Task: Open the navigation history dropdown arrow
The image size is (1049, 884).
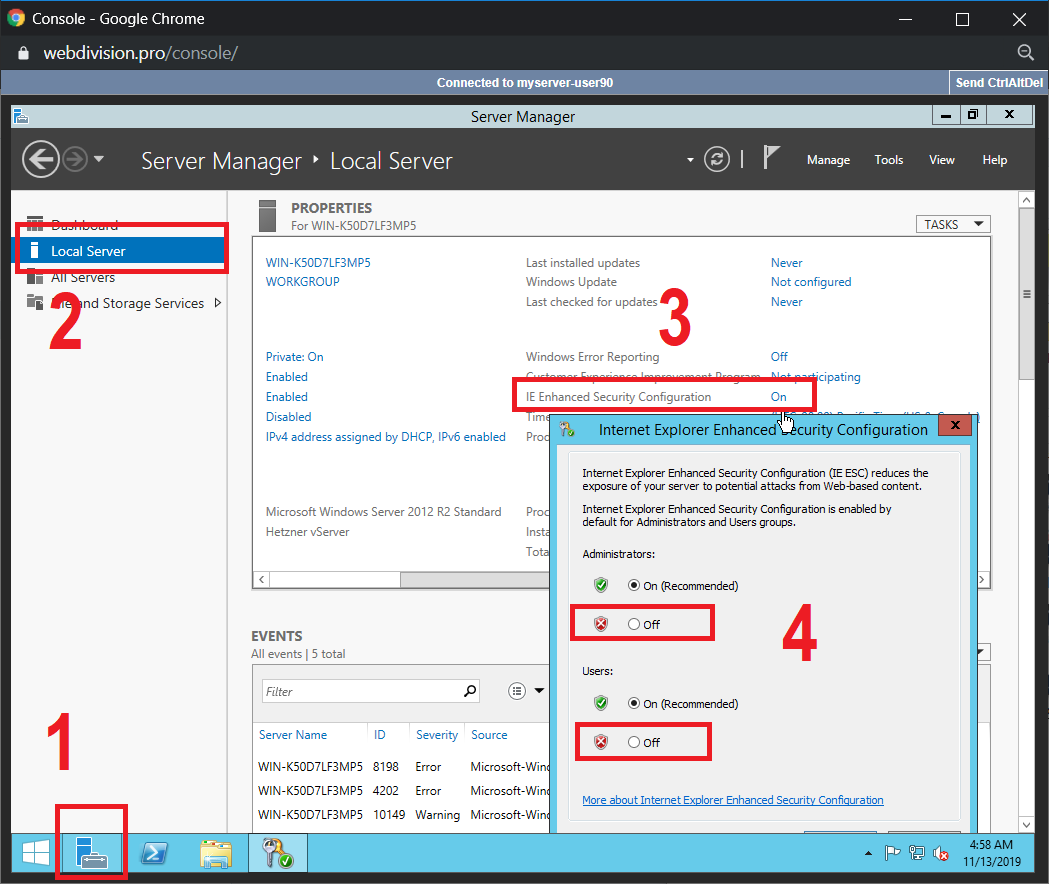Action: tap(98, 160)
